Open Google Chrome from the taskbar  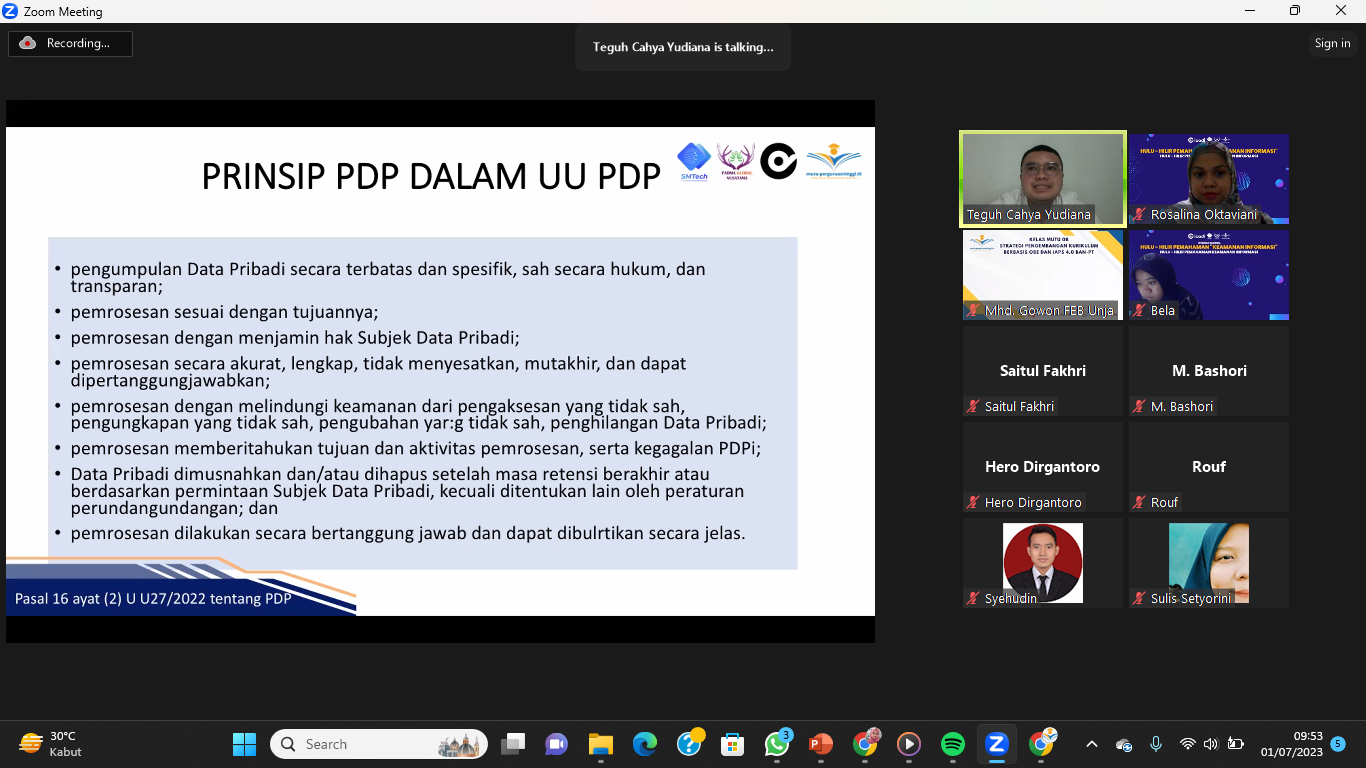click(865, 744)
